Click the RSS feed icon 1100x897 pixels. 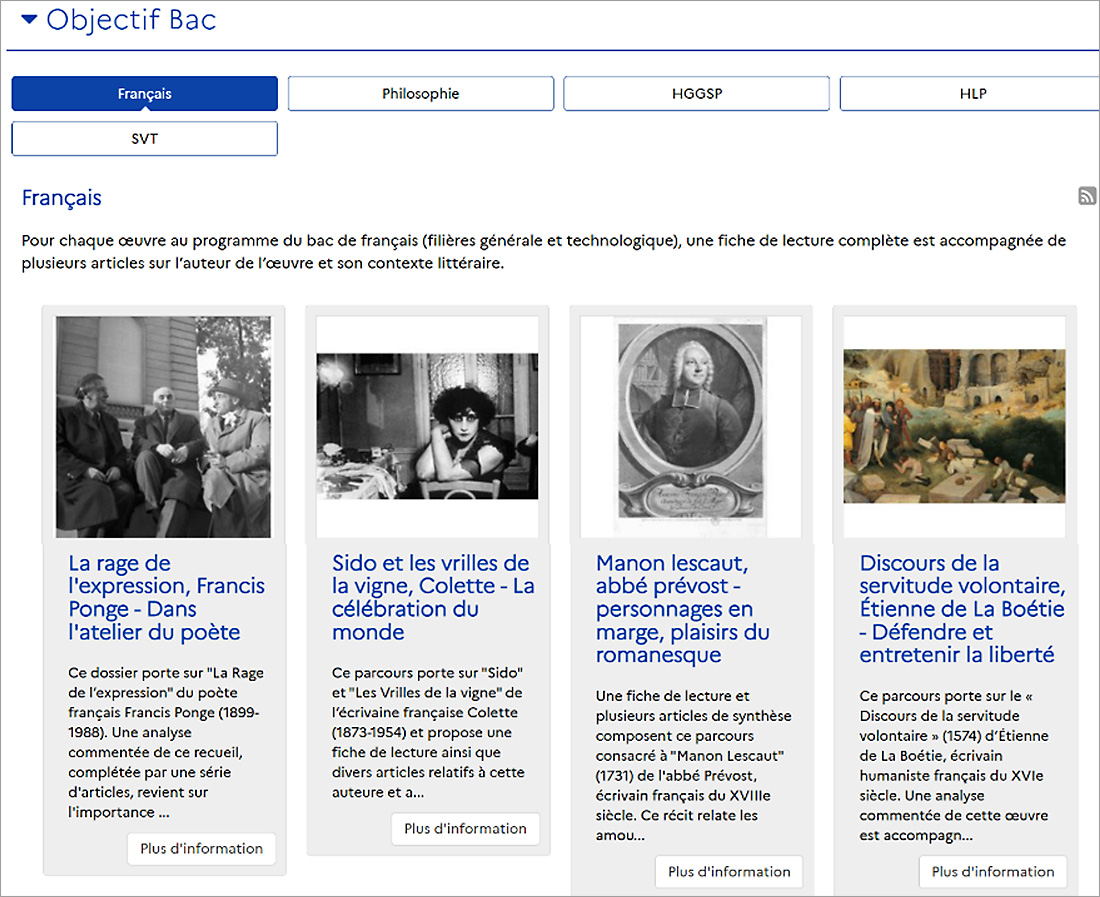[1087, 197]
